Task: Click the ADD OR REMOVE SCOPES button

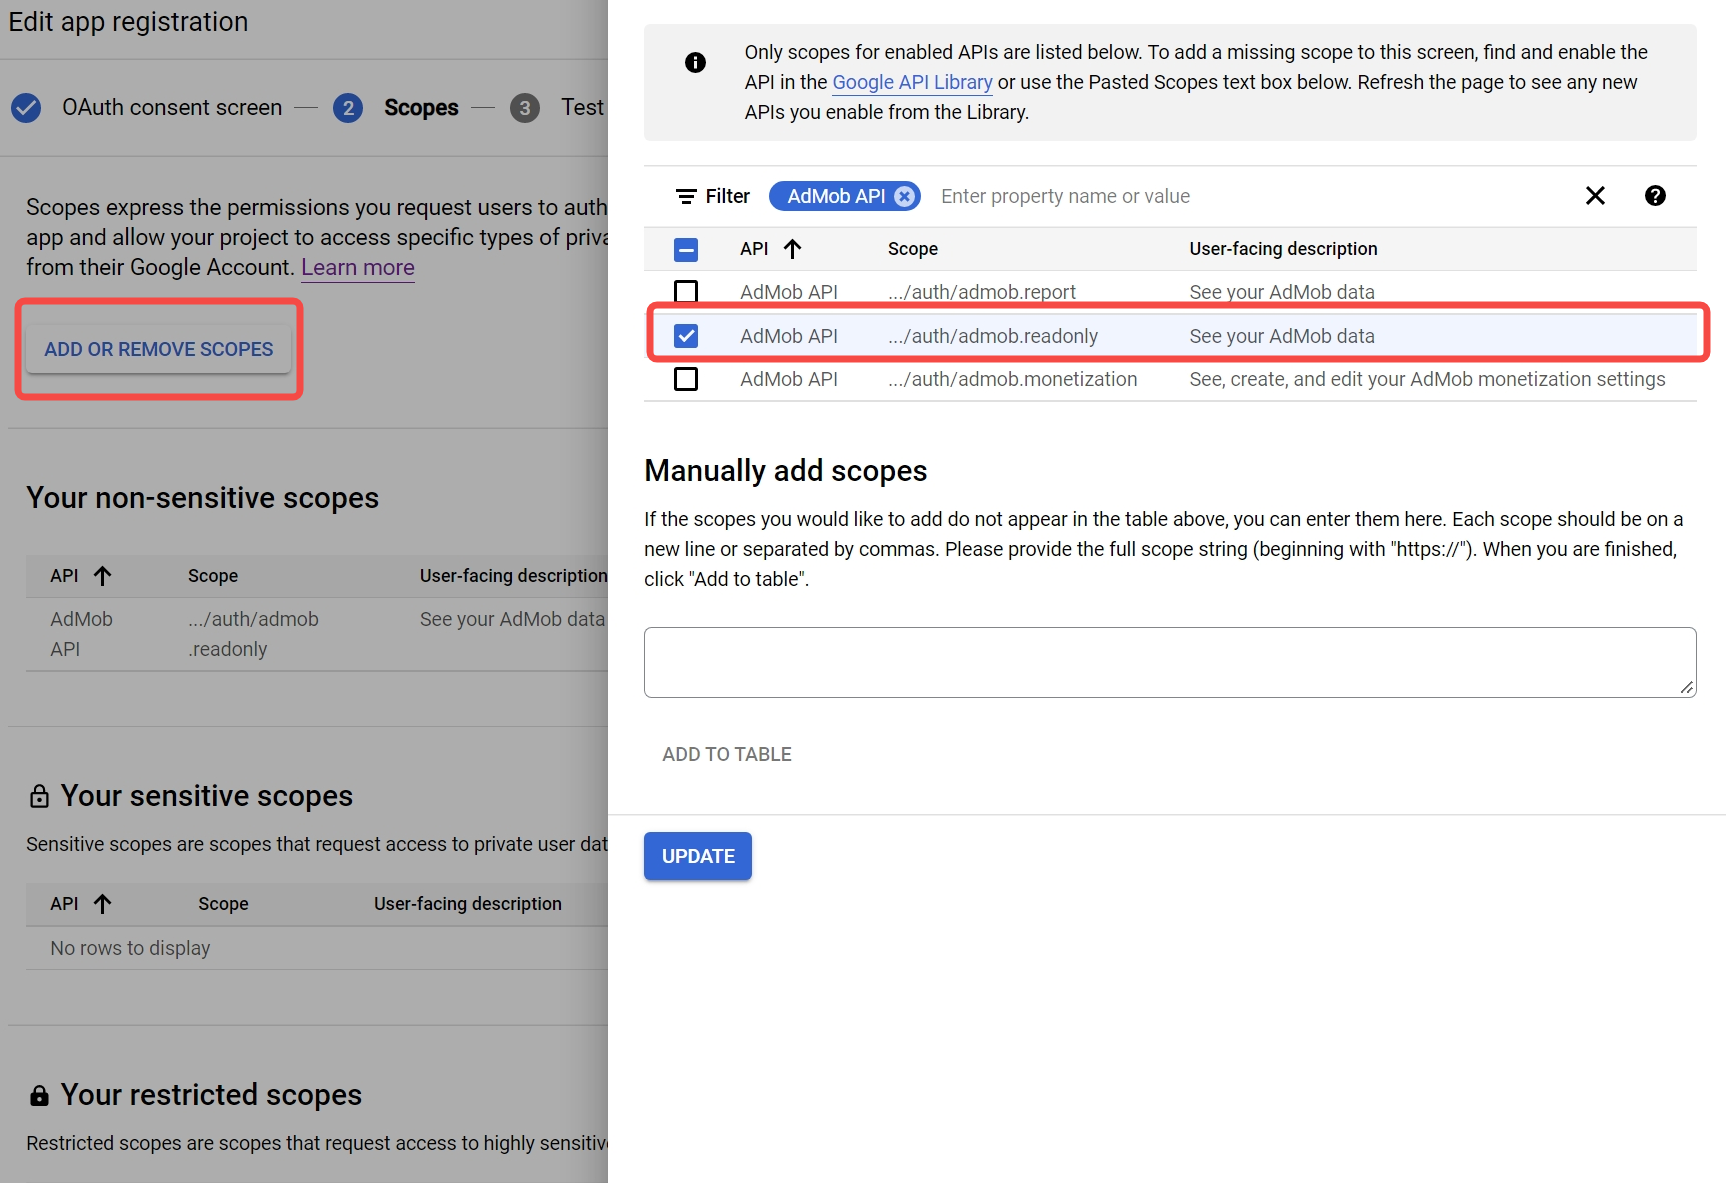Action: coord(158,349)
